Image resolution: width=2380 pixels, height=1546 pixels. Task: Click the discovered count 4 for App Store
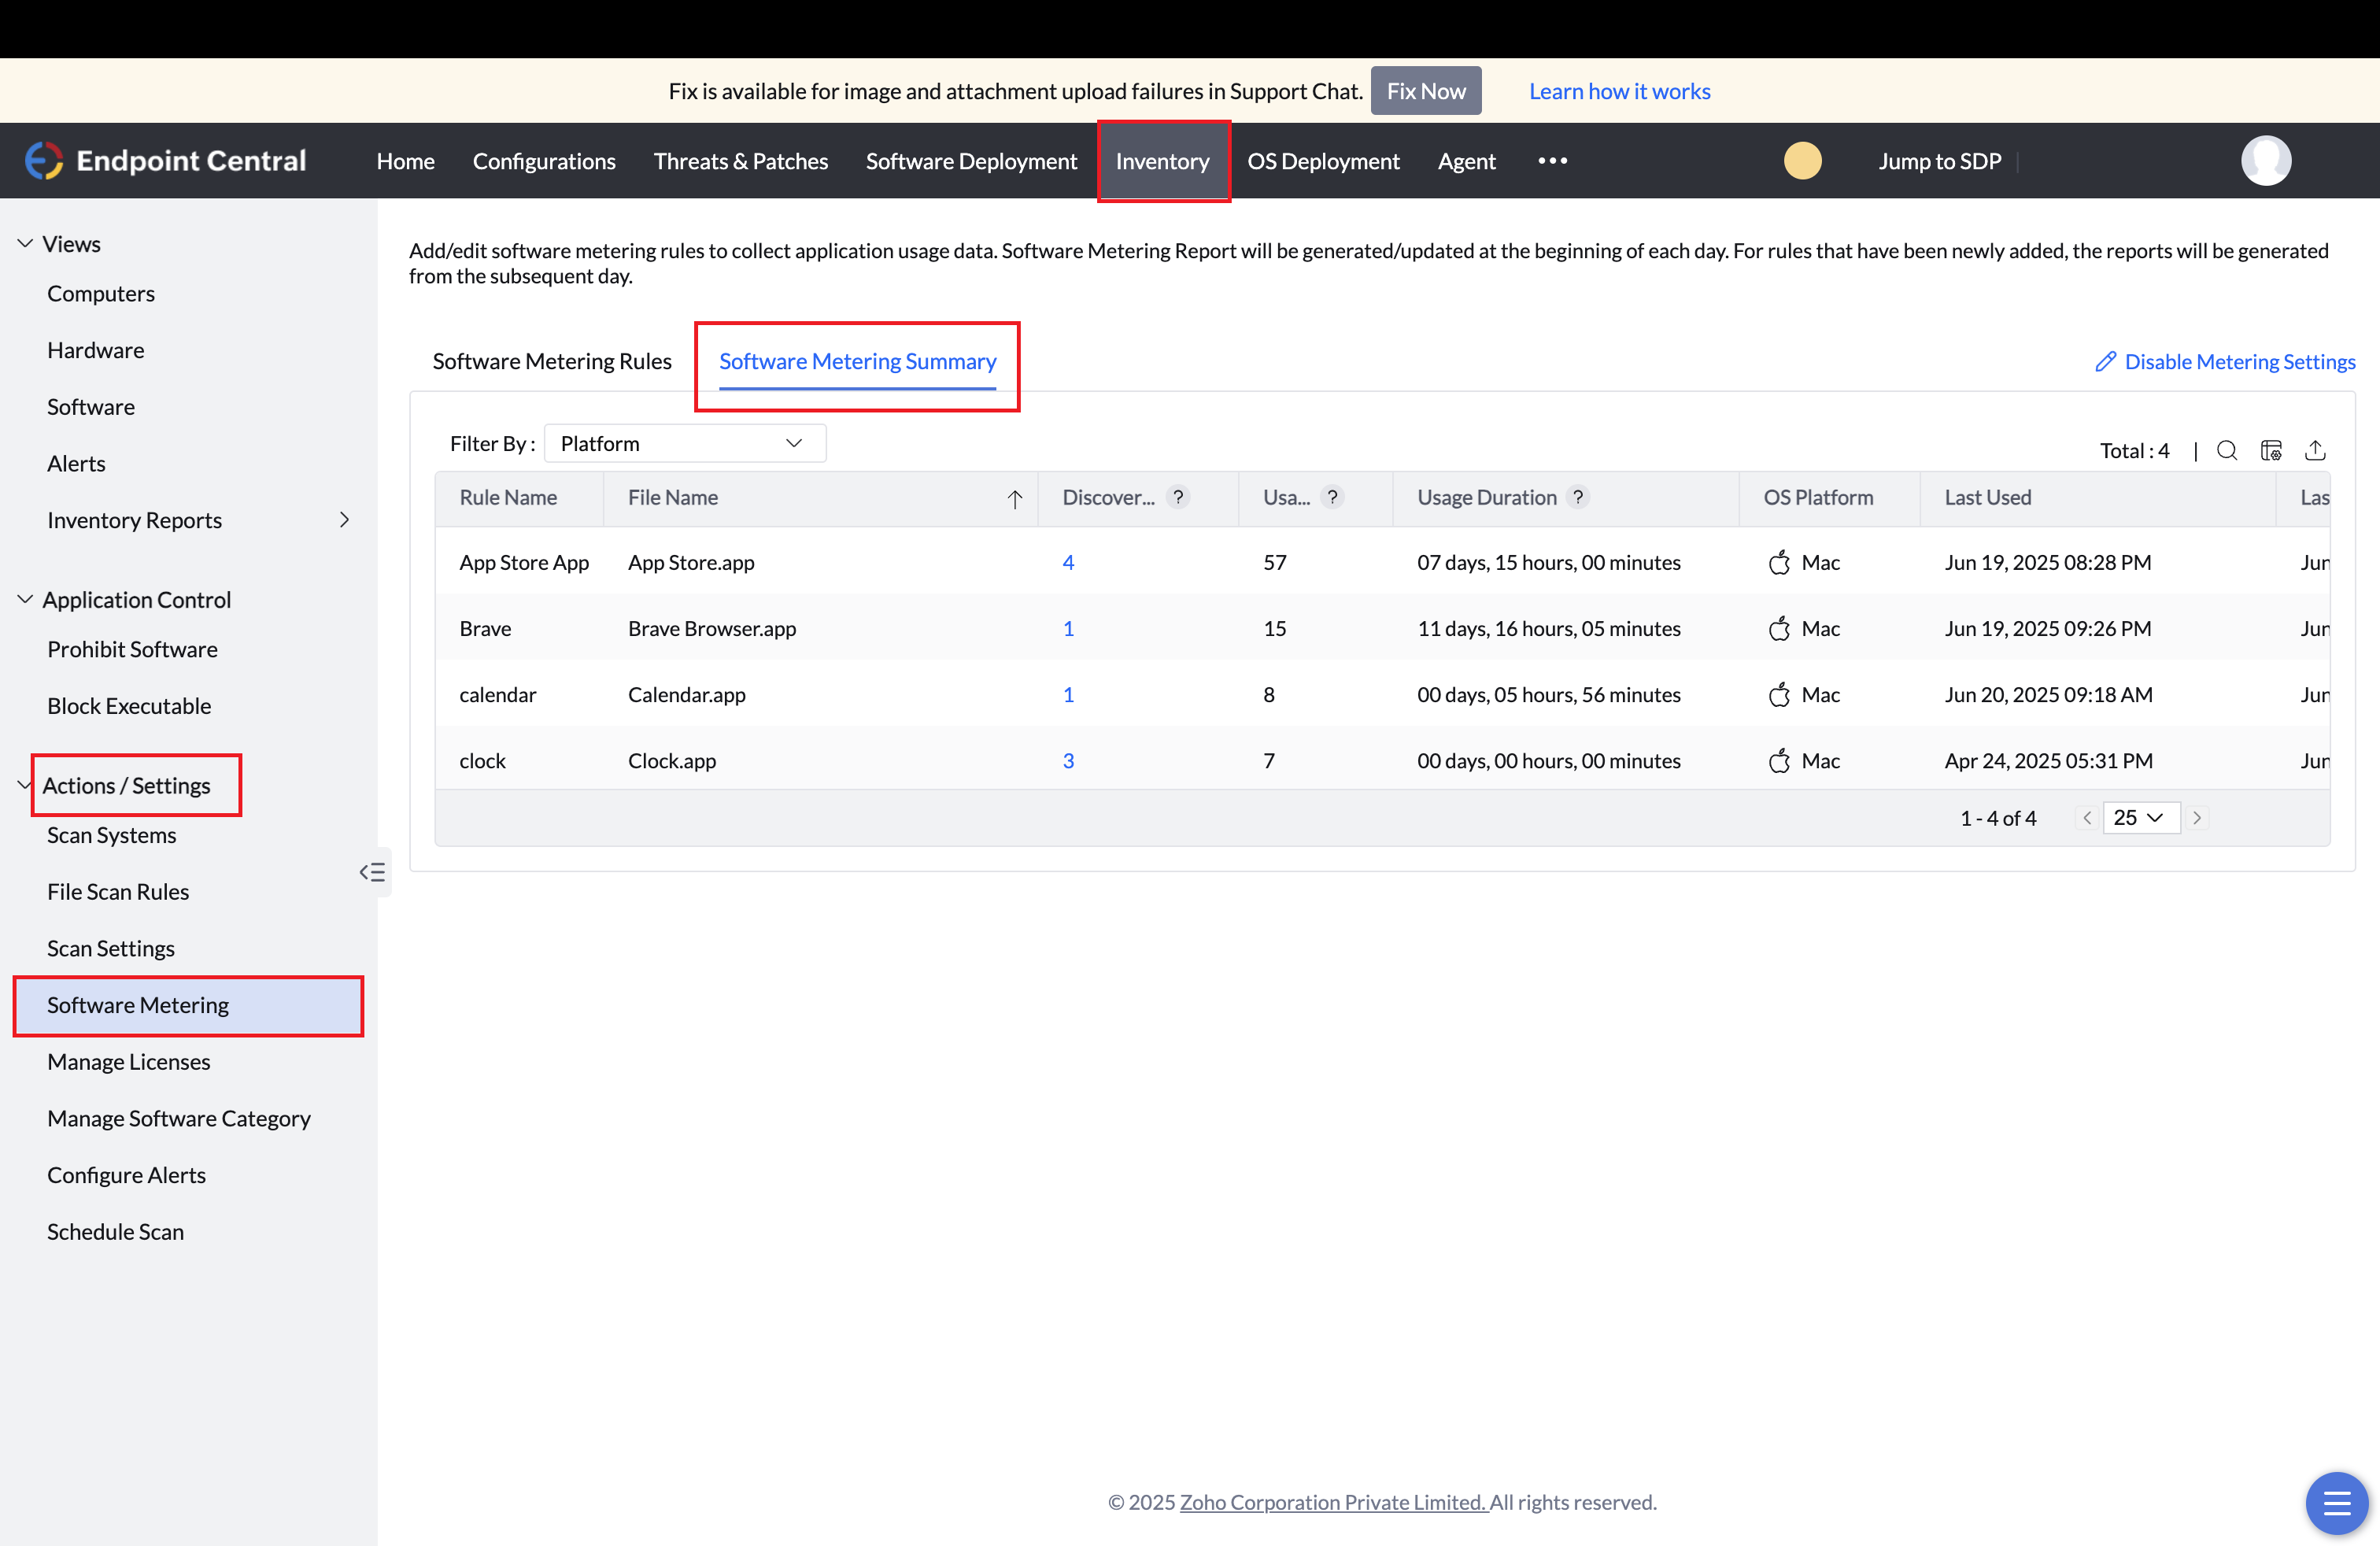click(1069, 562)
